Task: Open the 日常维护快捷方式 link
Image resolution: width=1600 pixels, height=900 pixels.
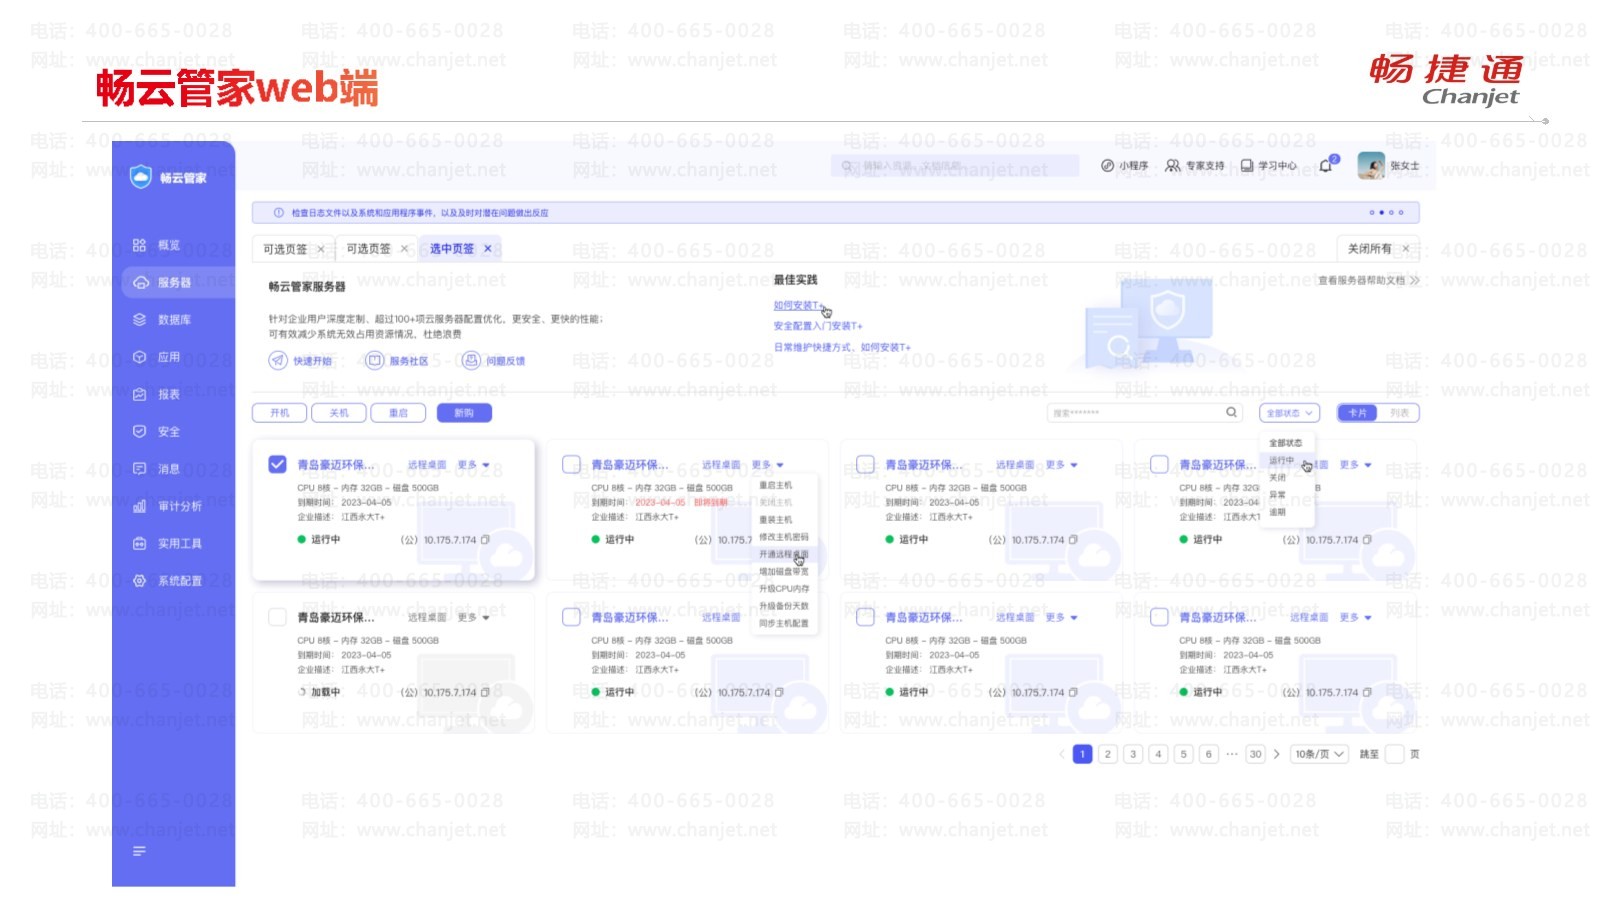Action: pyautogui.click(x=842, y=347)
